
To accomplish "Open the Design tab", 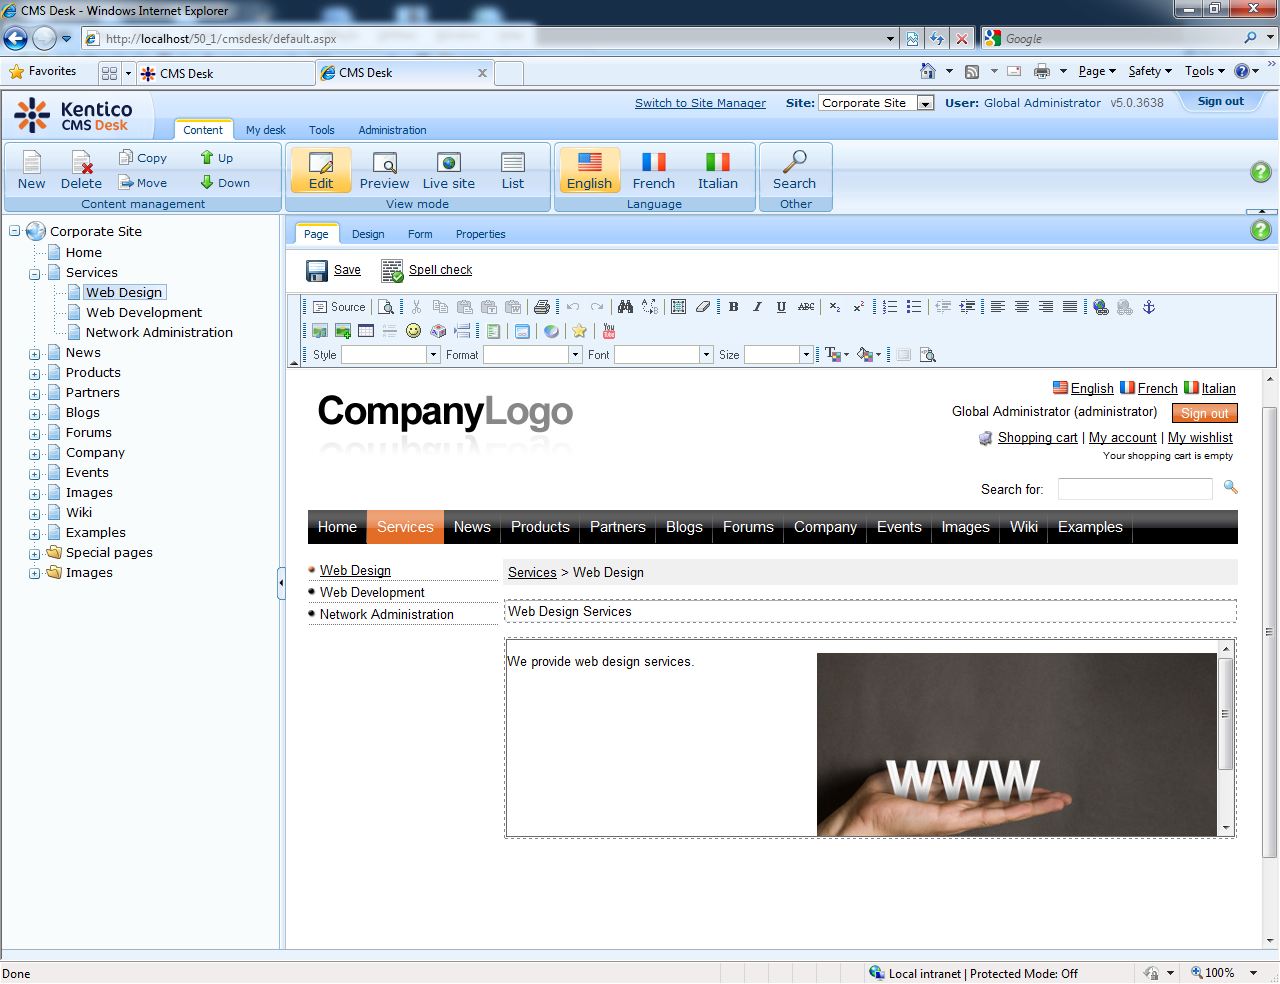I will pyautogui.click(x=368, y=234).
